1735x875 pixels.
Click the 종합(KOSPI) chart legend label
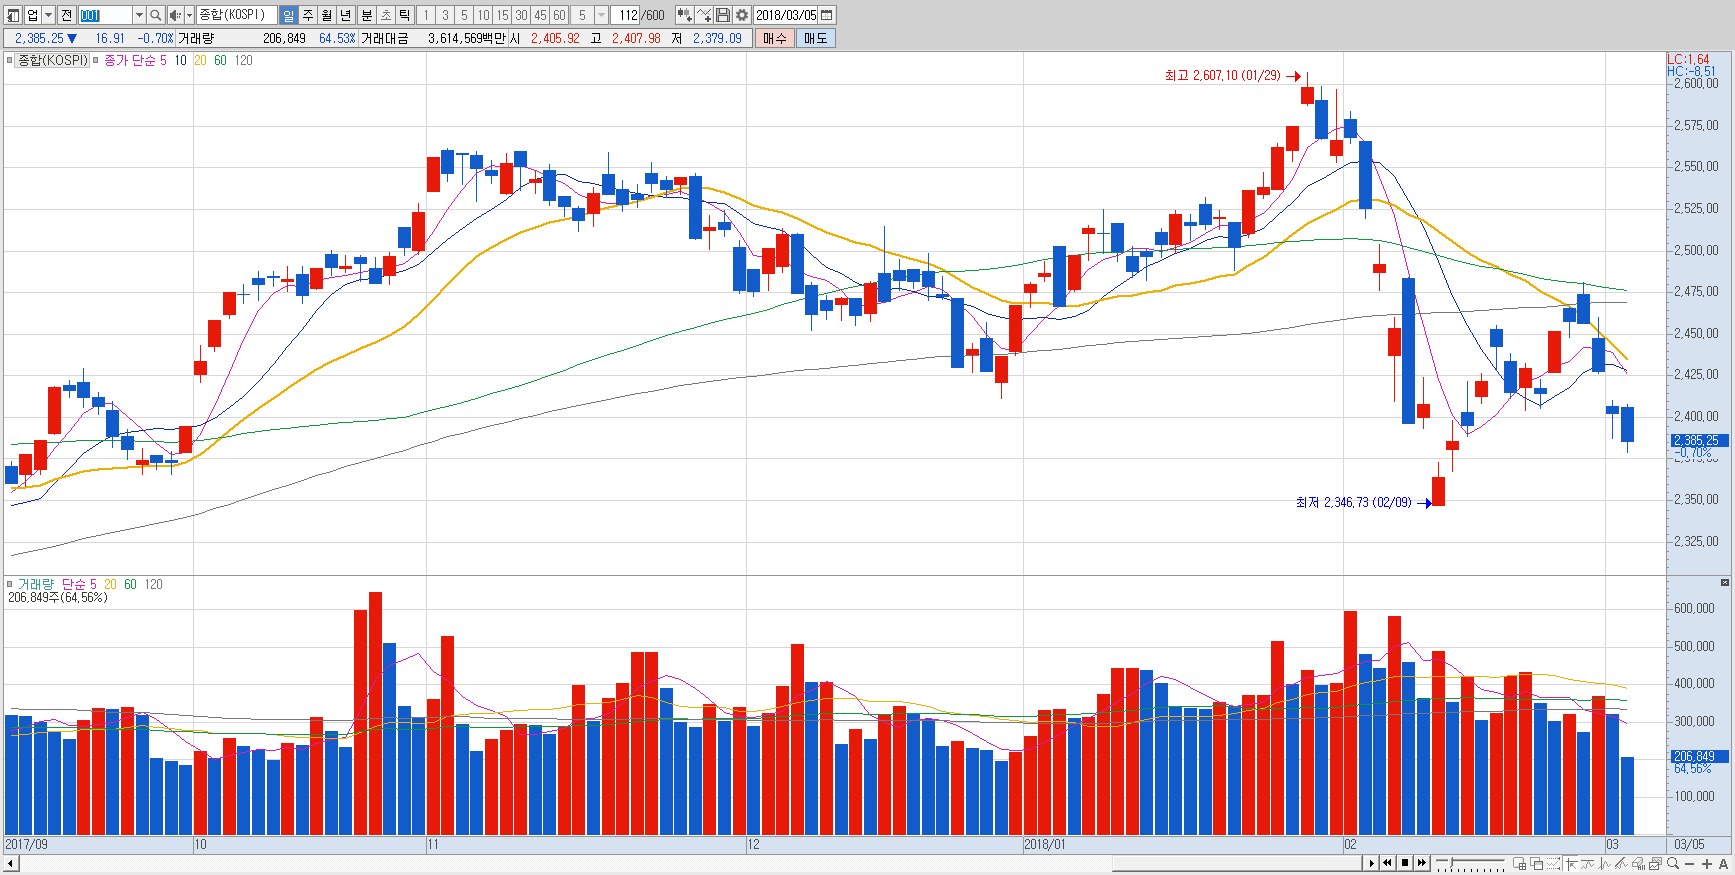[53, 61]
